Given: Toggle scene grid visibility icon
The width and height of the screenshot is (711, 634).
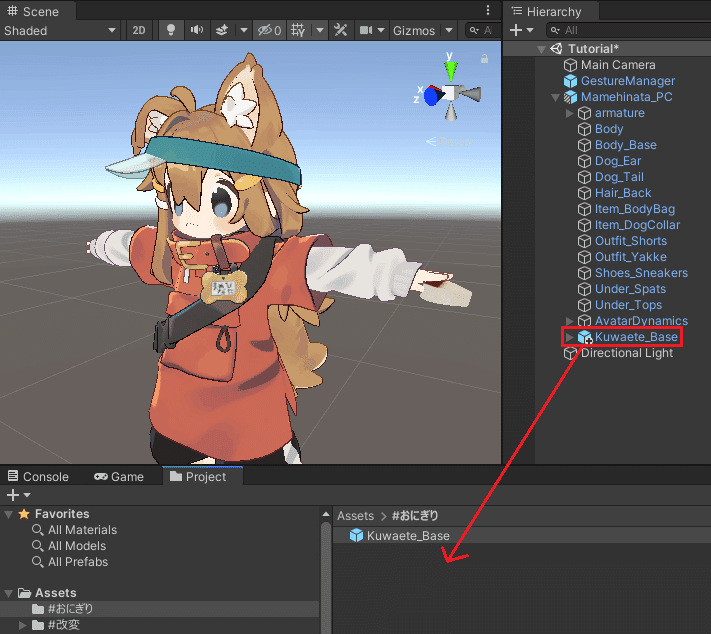Looking at the screenshot, I should [298, 30].
